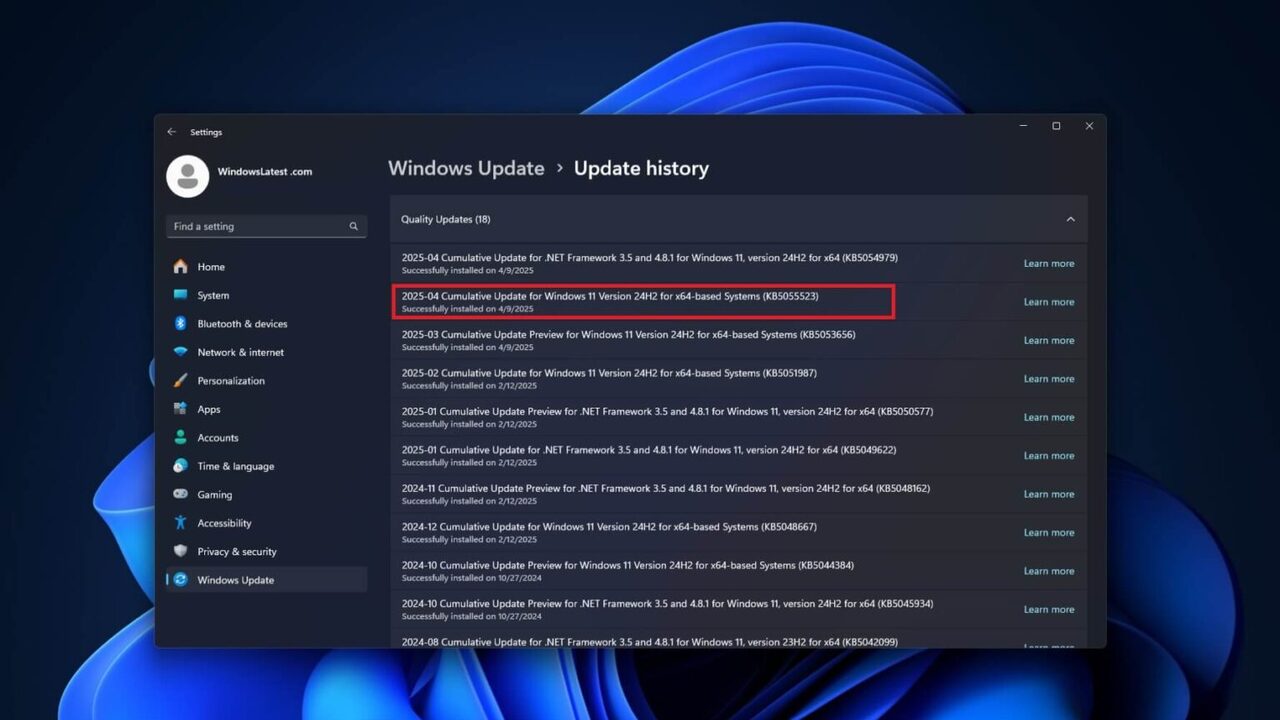Select the highlighted KB5055523 cumulative update entry

click(640, 301)
